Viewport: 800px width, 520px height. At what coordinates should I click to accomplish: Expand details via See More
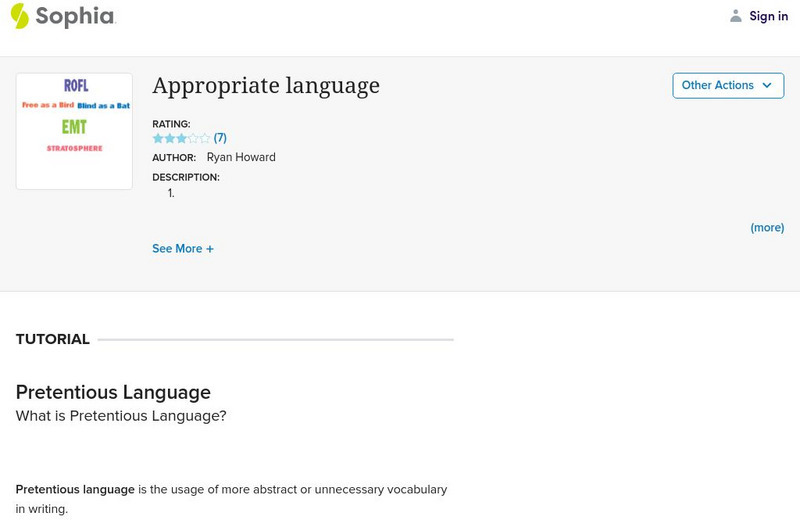[x=177, y=249]
